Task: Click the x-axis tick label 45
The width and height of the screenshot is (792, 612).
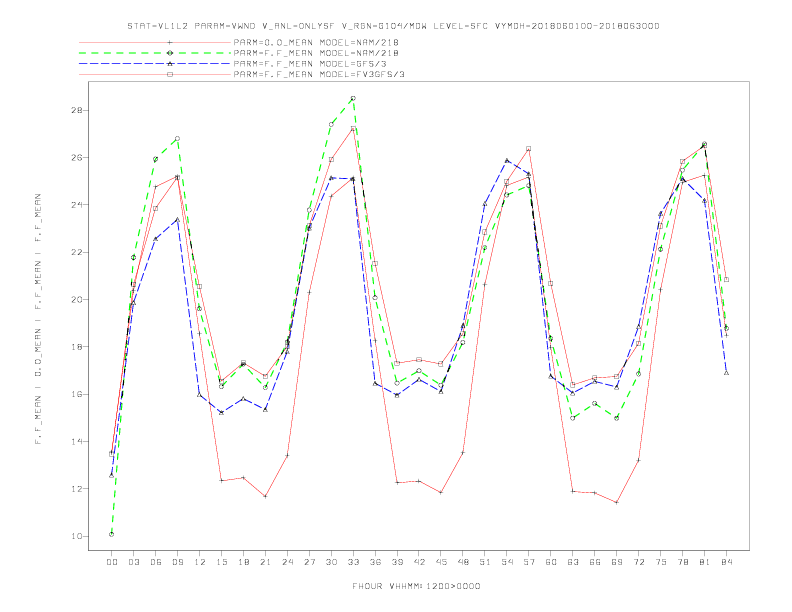Action: tap(441, 562)
